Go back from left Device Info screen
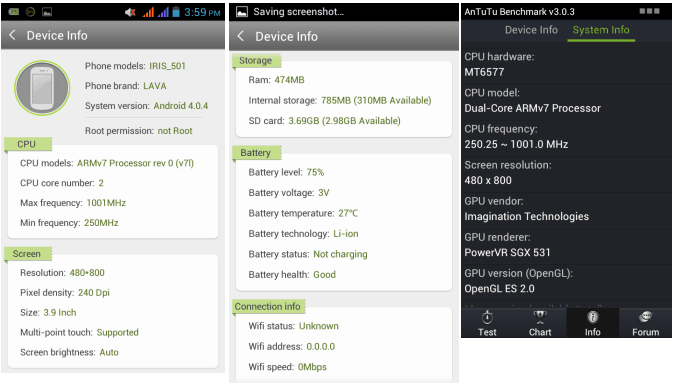The image size is (675, 383). point(12,35)
